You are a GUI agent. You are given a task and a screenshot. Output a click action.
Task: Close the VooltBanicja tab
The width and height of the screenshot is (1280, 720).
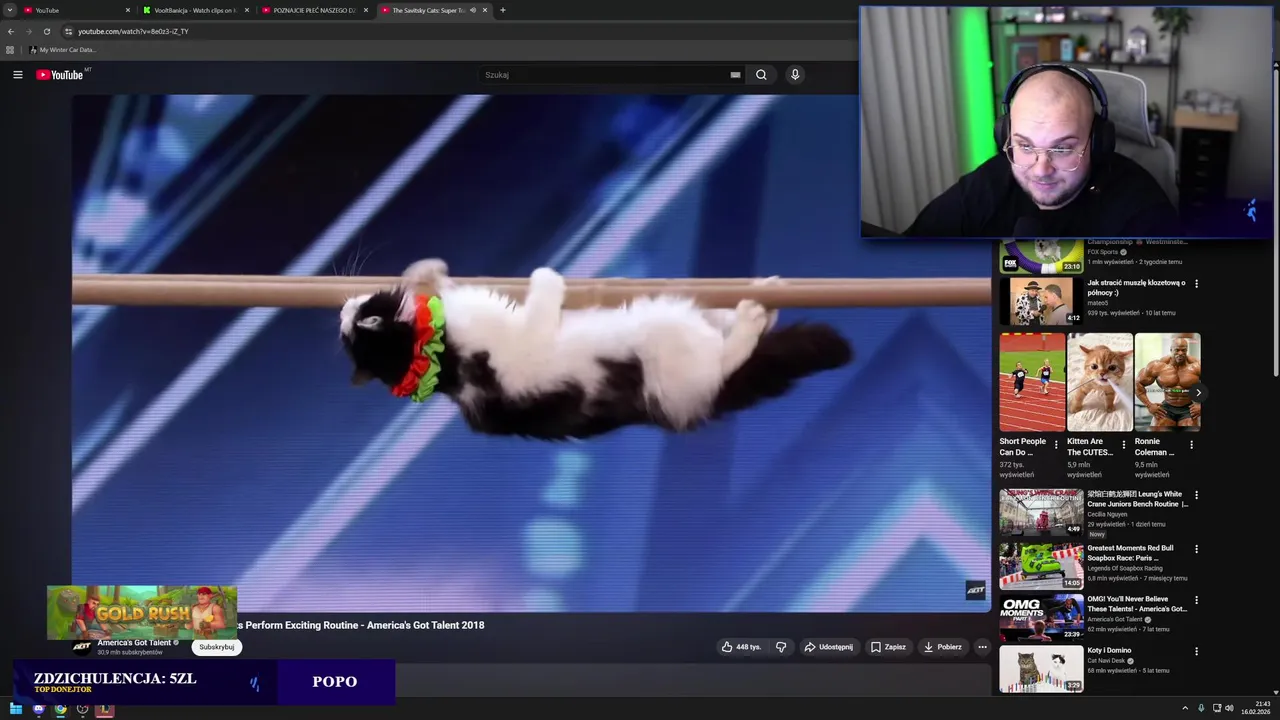pyautogui.click(x=247, y=10)
